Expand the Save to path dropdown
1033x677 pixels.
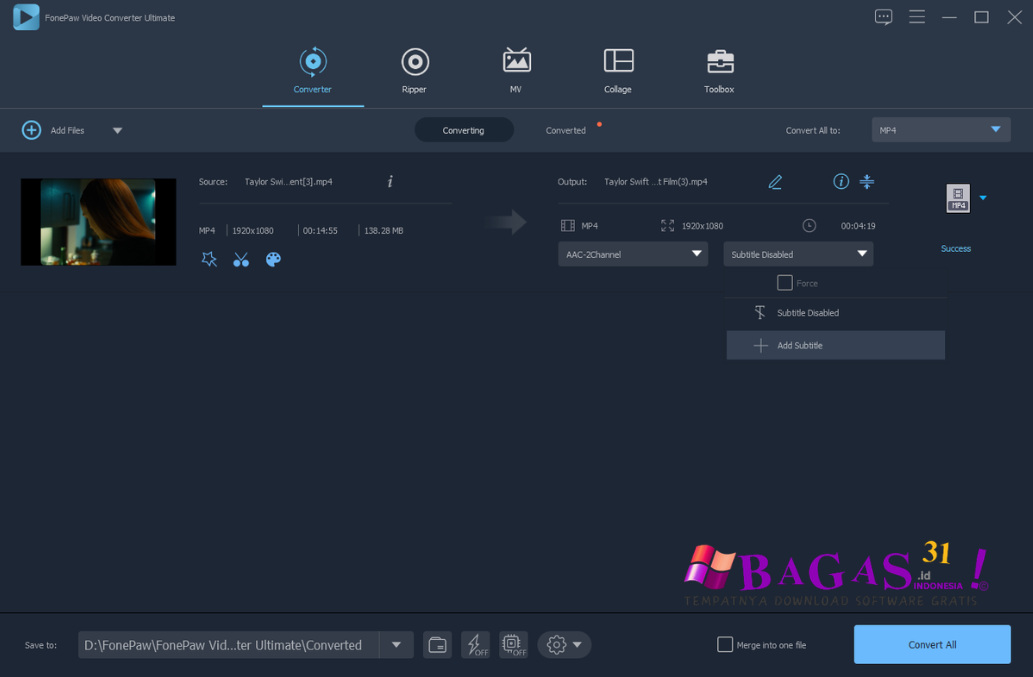pyautogui.click(x=397, y=645)
